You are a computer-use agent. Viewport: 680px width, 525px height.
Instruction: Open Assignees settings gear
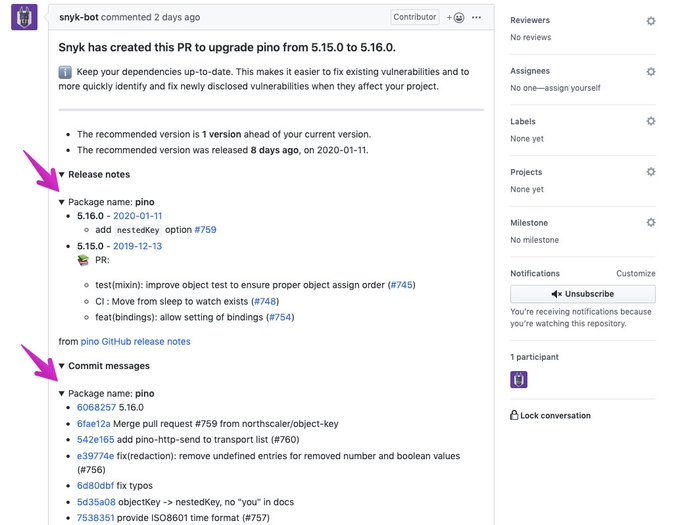[x=651, y=72]
